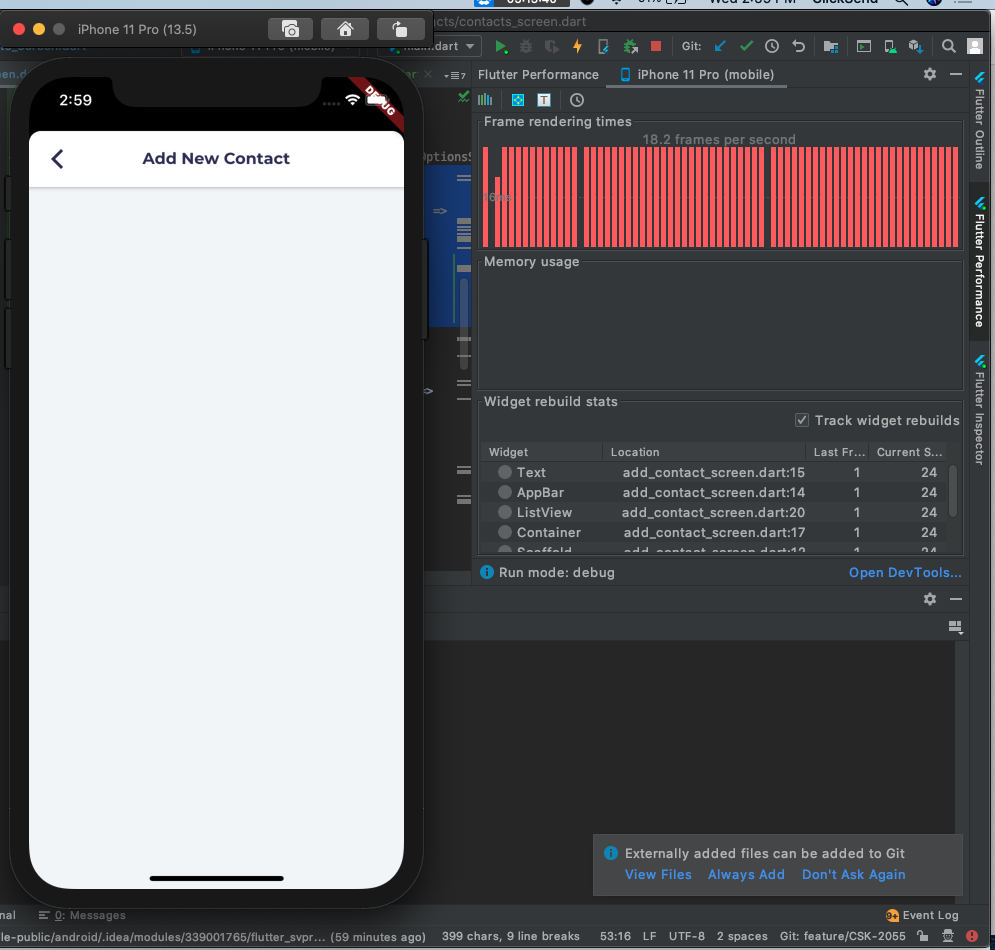Screen dimensions: 995x950
Task: Open Event Log tool window
Action: click(922, 915)
